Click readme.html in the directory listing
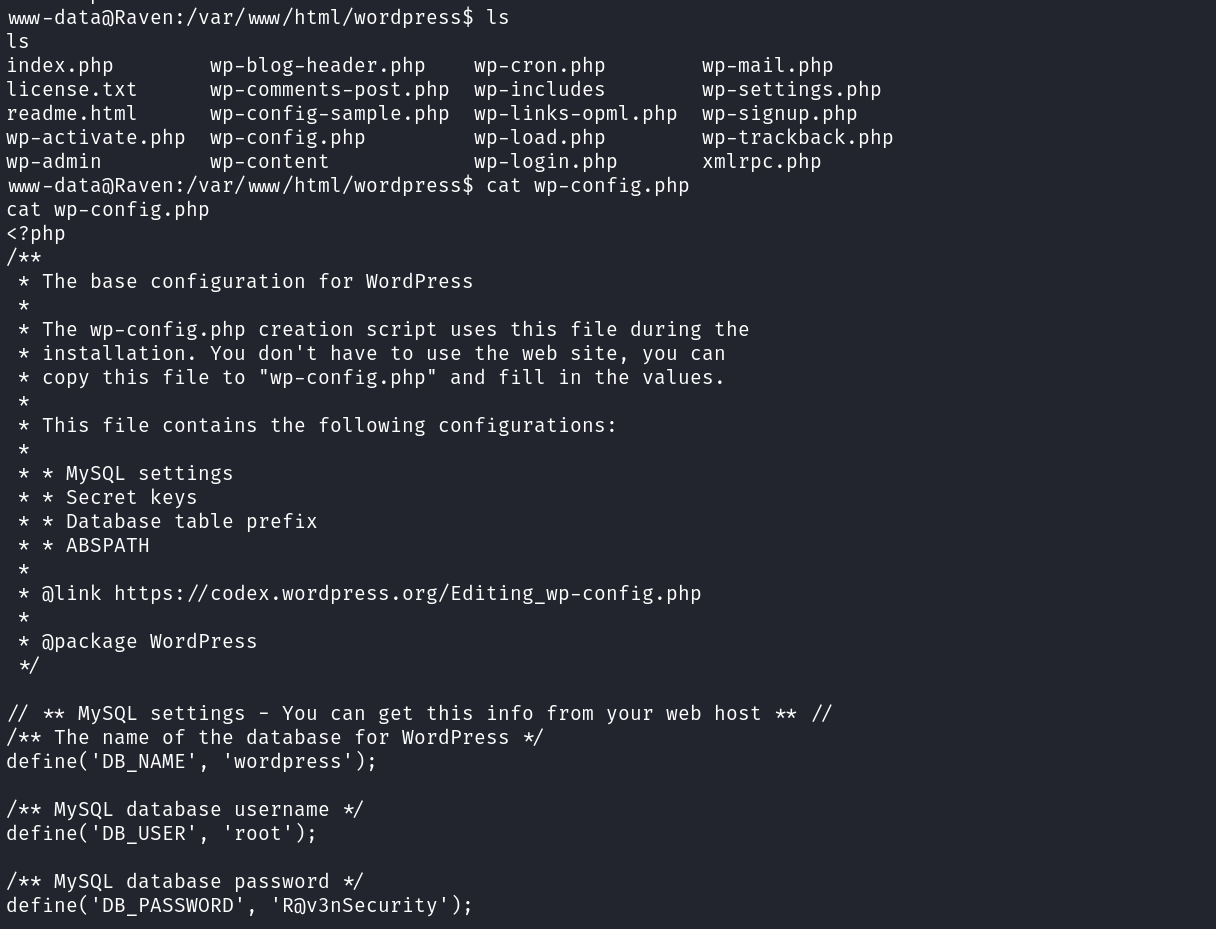The width and height of the screenshot is (1216, 929). tap(72, 114)
